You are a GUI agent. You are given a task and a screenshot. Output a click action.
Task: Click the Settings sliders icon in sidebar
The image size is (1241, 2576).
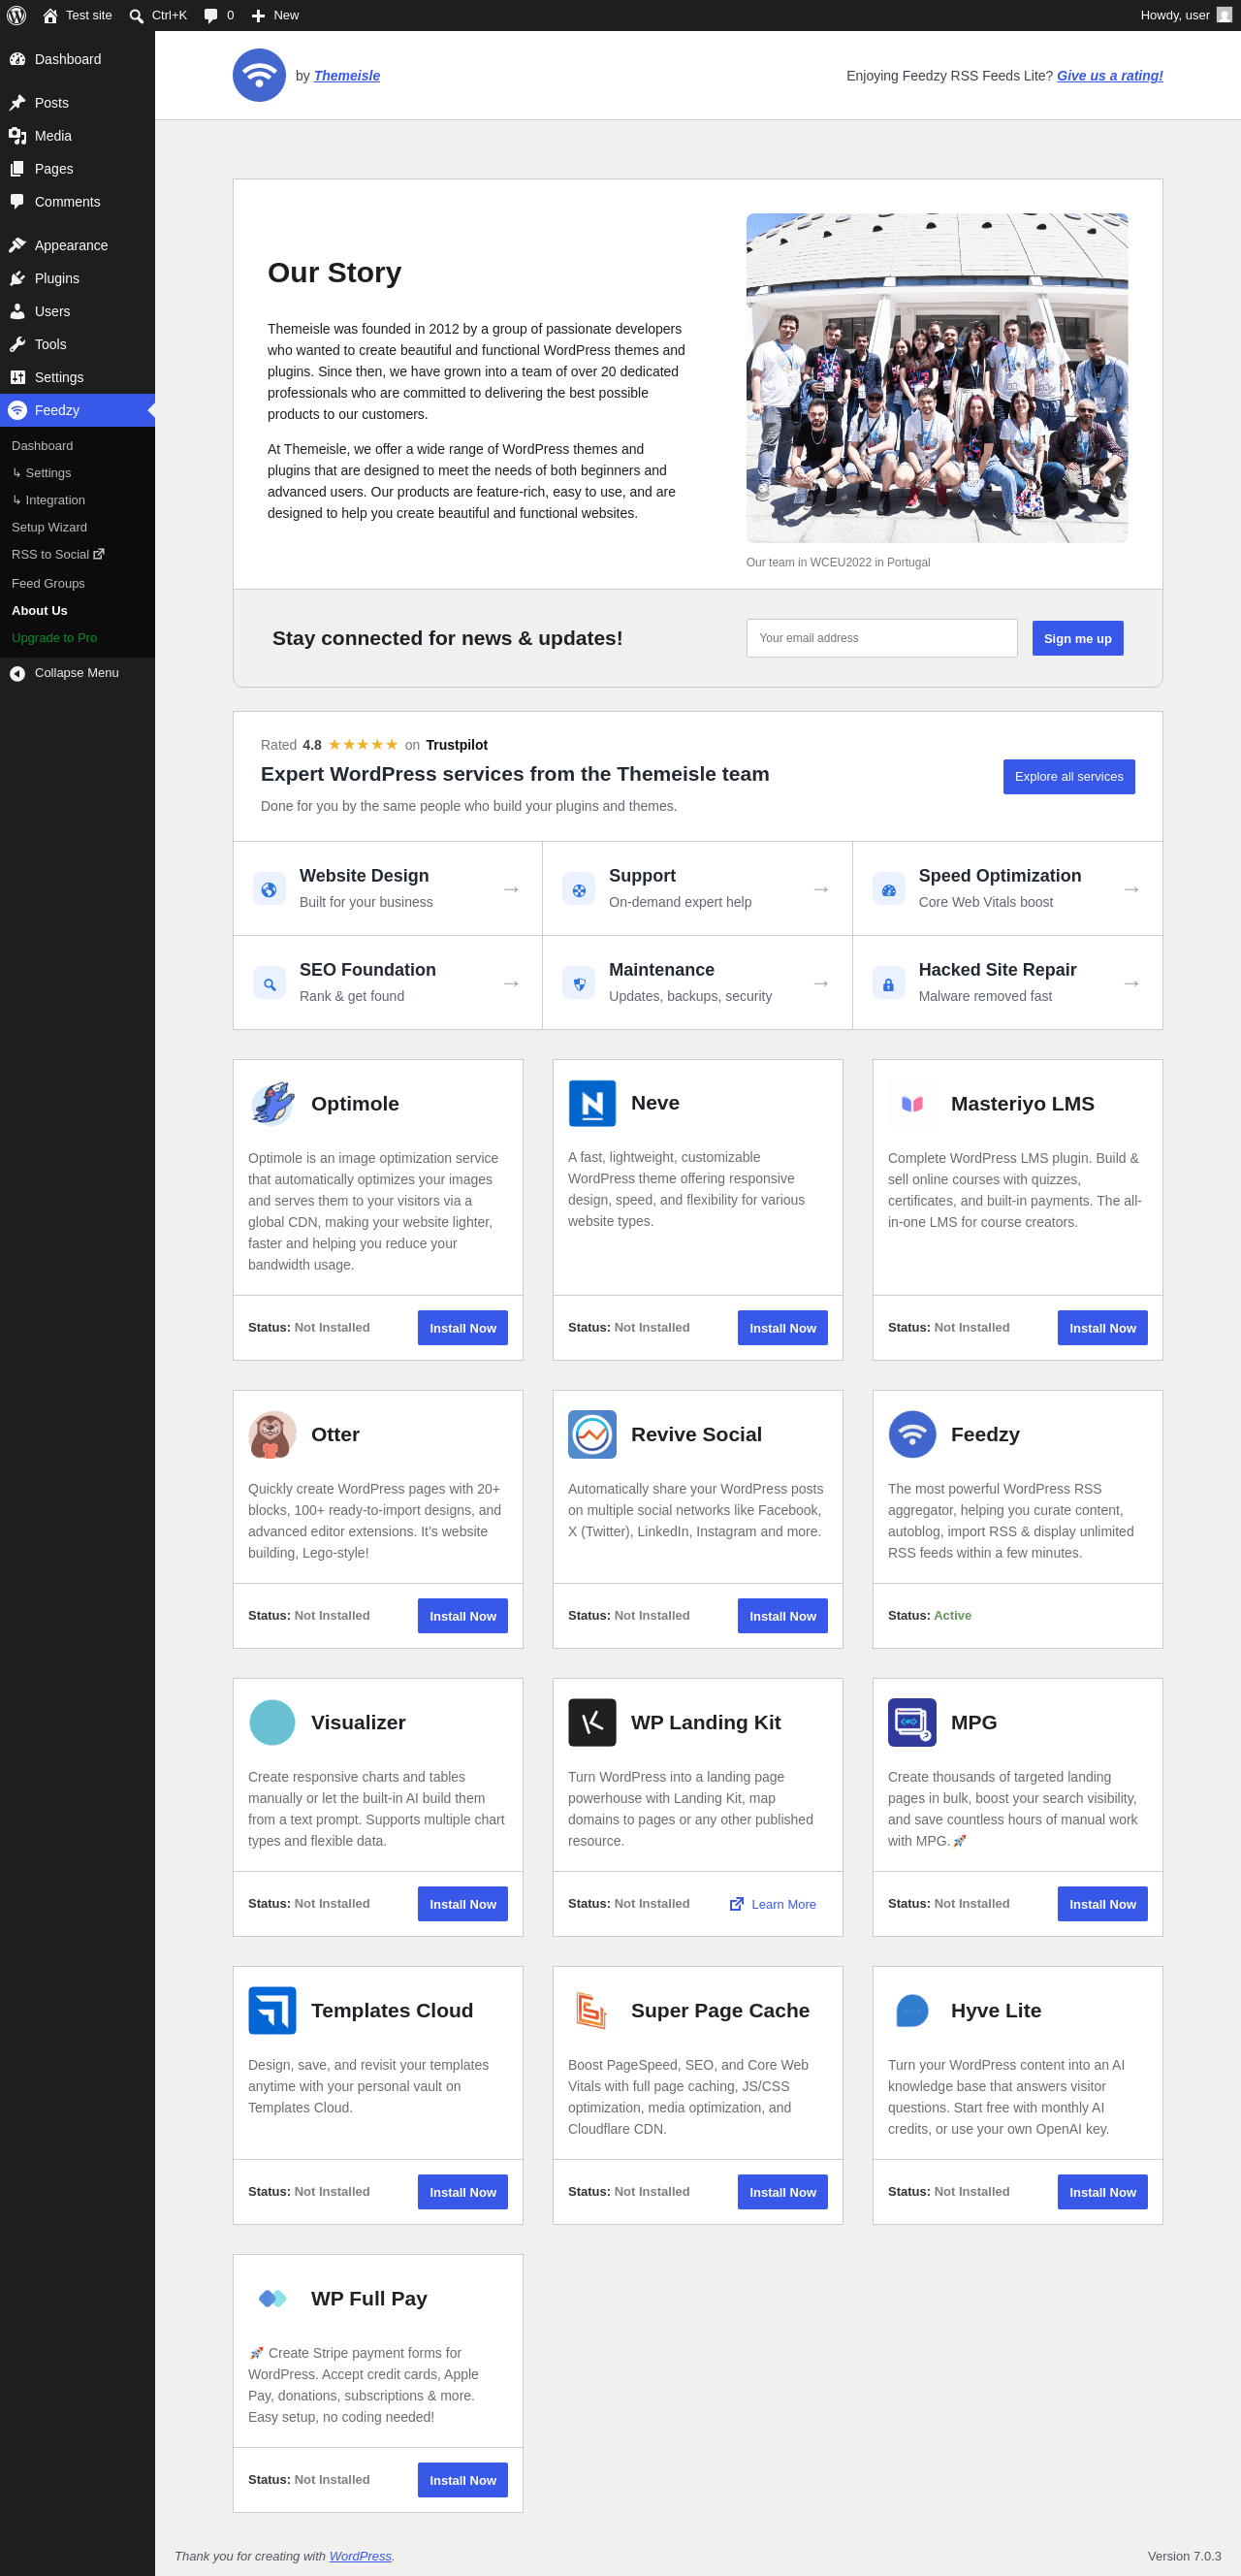pos(17,377)
